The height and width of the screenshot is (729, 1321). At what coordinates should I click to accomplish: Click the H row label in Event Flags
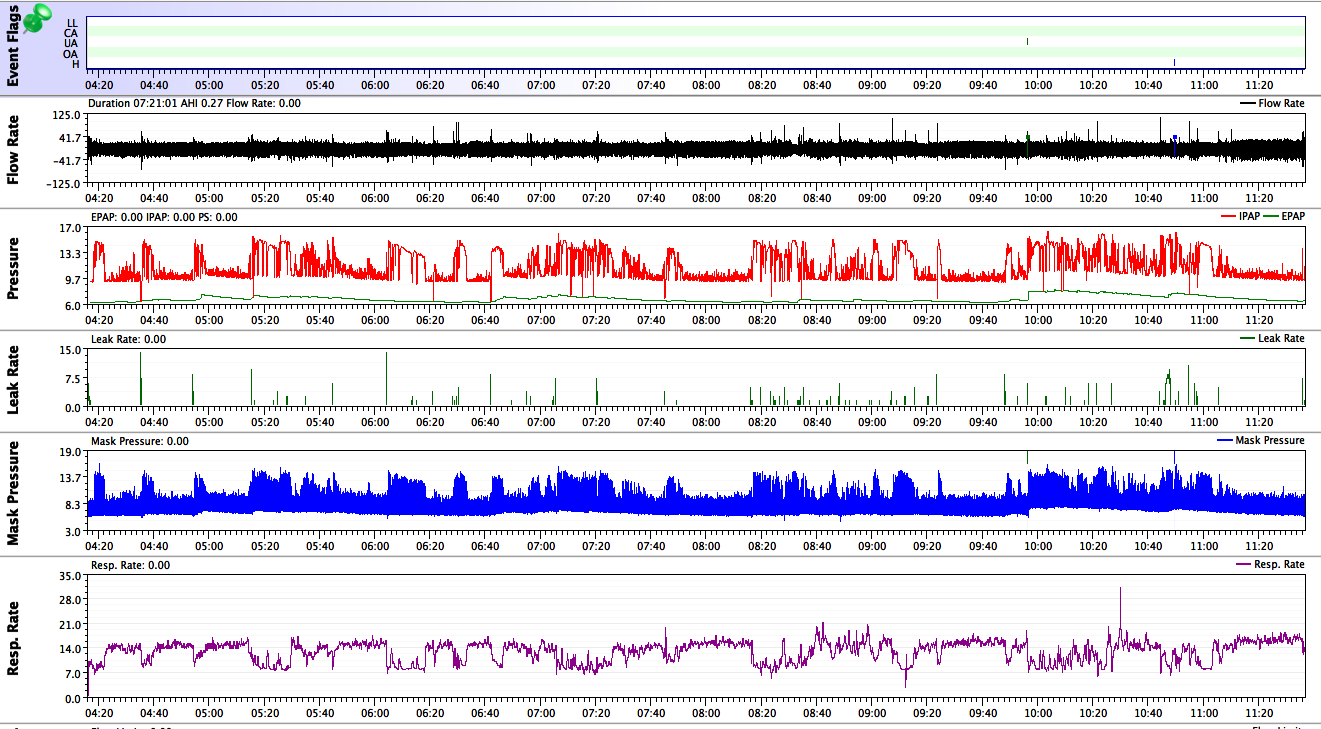76,64
